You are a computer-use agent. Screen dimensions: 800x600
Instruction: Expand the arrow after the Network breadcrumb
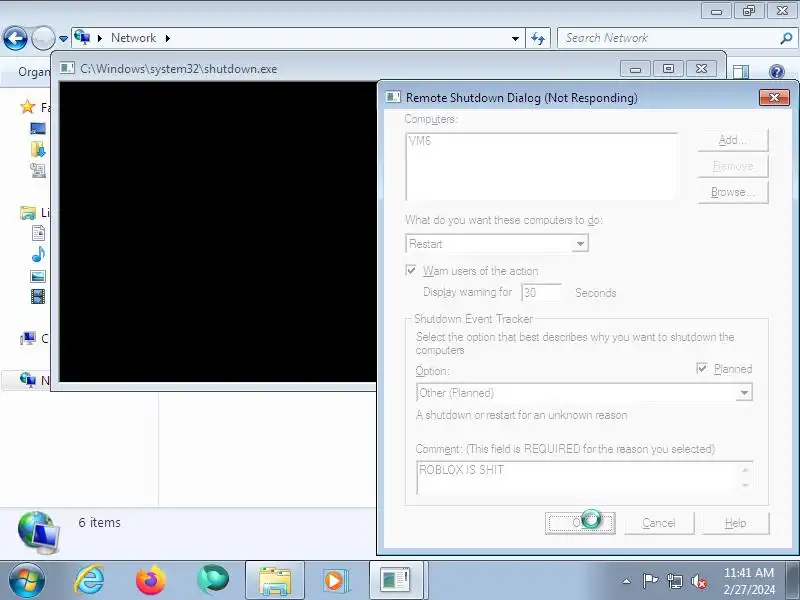(x=167, y=38)
